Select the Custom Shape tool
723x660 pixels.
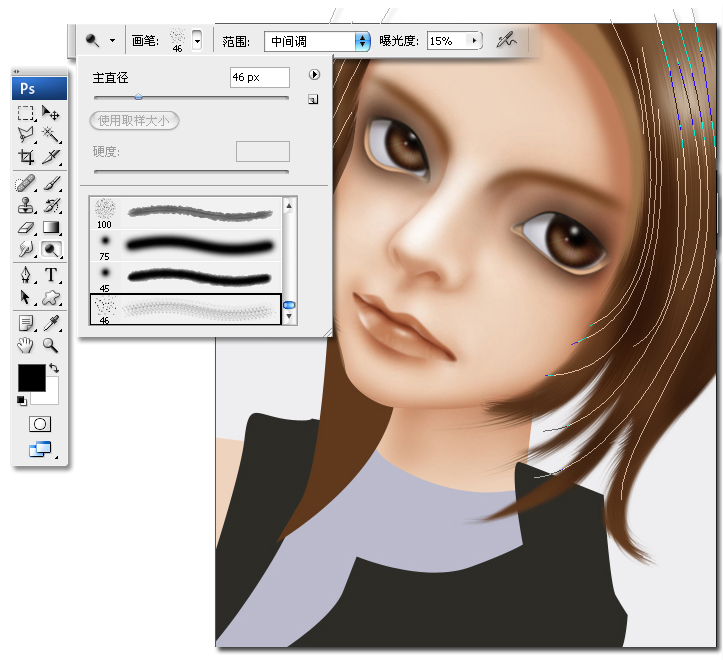(x=51, y=297)
